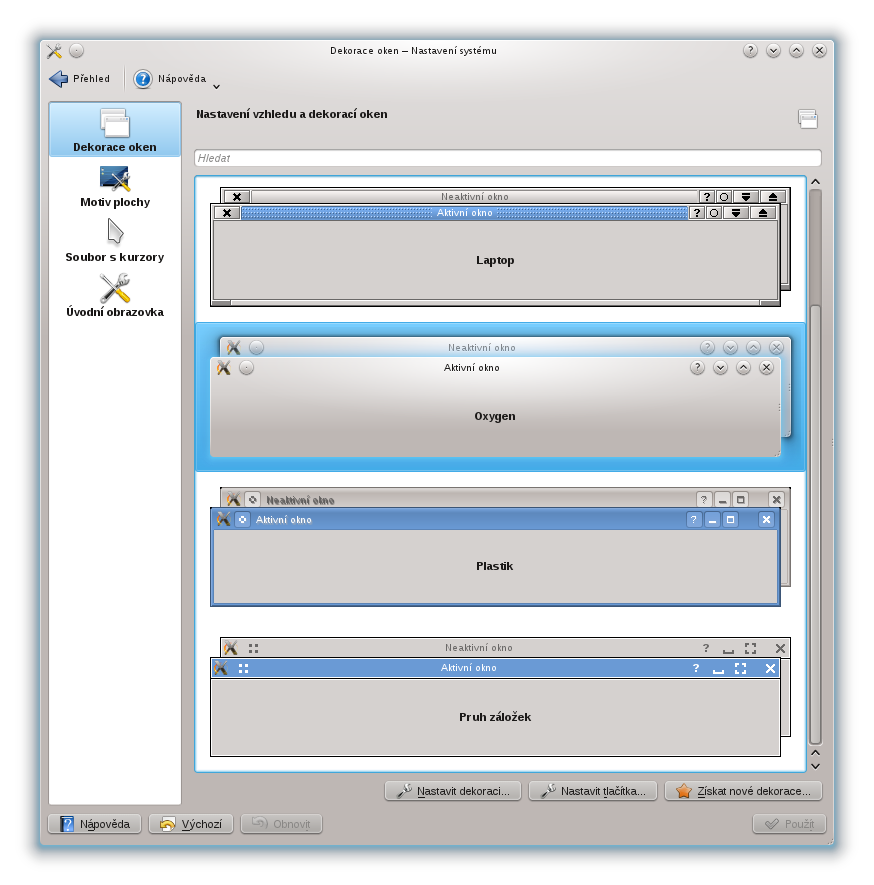The width and height of the screenshot is (874, 885).
Task: Click Pruh záložek active dots icon
Action: 243,669
